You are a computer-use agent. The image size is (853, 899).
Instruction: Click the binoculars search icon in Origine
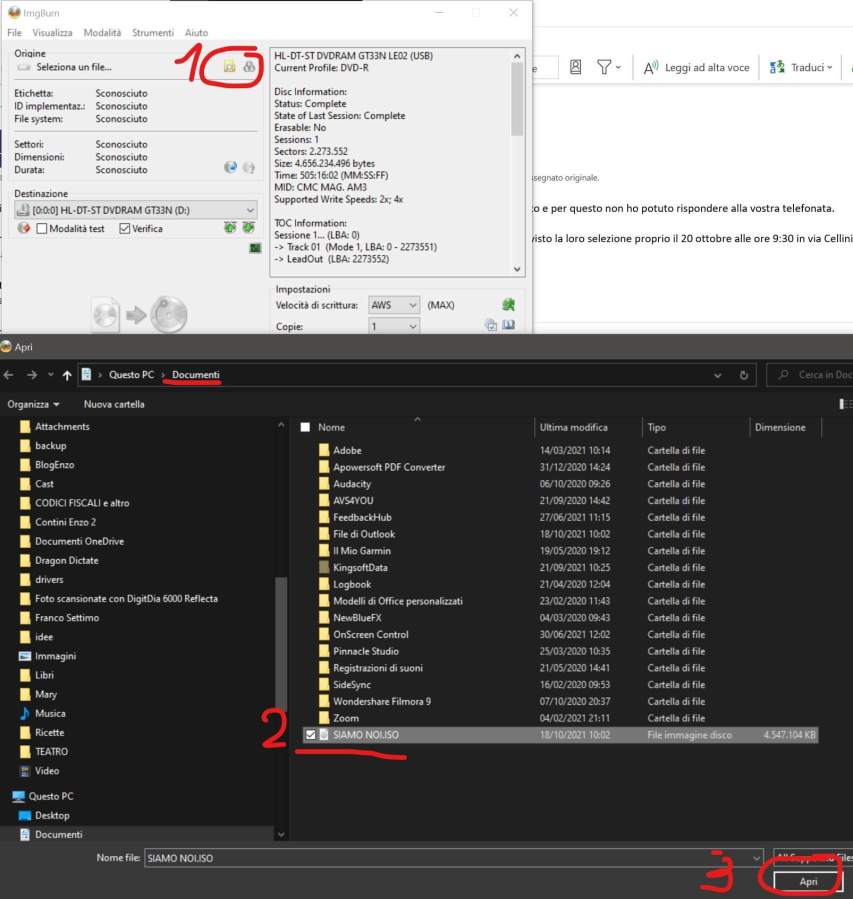click(248, 67)
